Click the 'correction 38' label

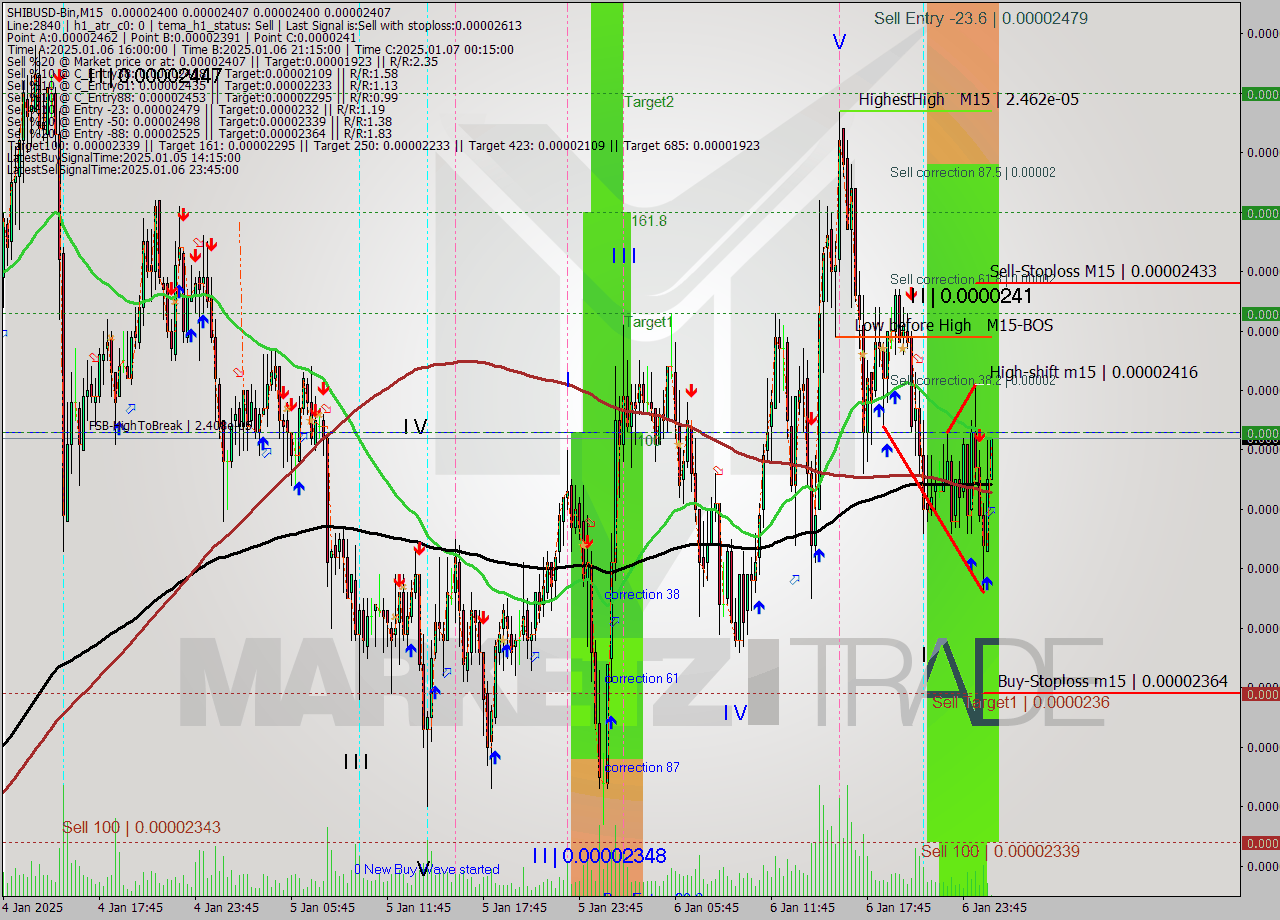[x=642, y=595]
